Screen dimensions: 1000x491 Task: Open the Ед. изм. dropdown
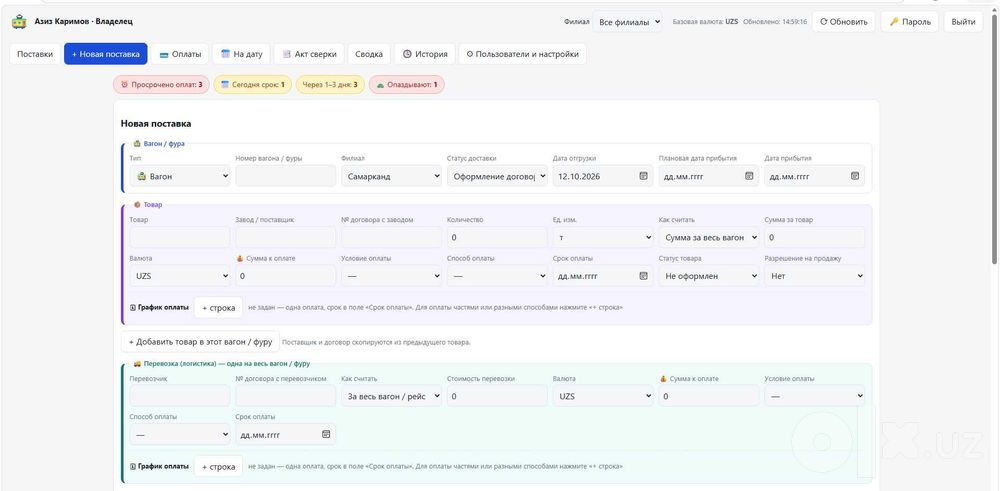[x=603, y=237]
